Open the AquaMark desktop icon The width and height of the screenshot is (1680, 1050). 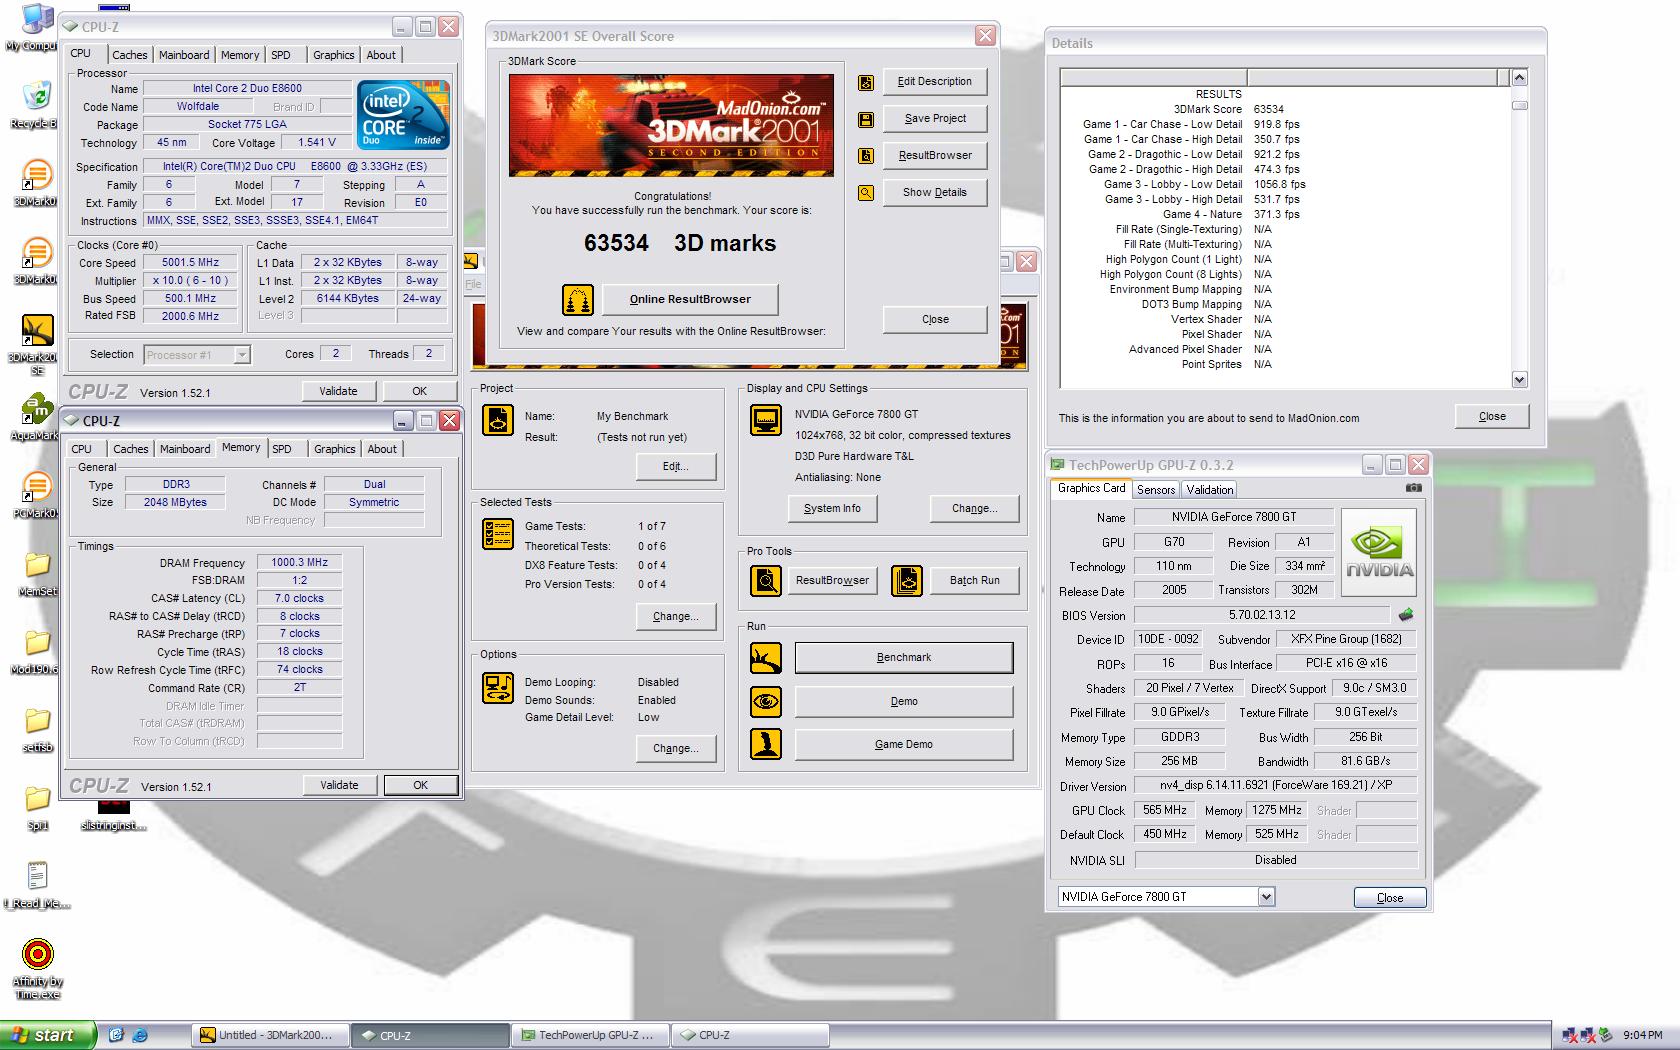pyautogui.click(x=37, y=418)
